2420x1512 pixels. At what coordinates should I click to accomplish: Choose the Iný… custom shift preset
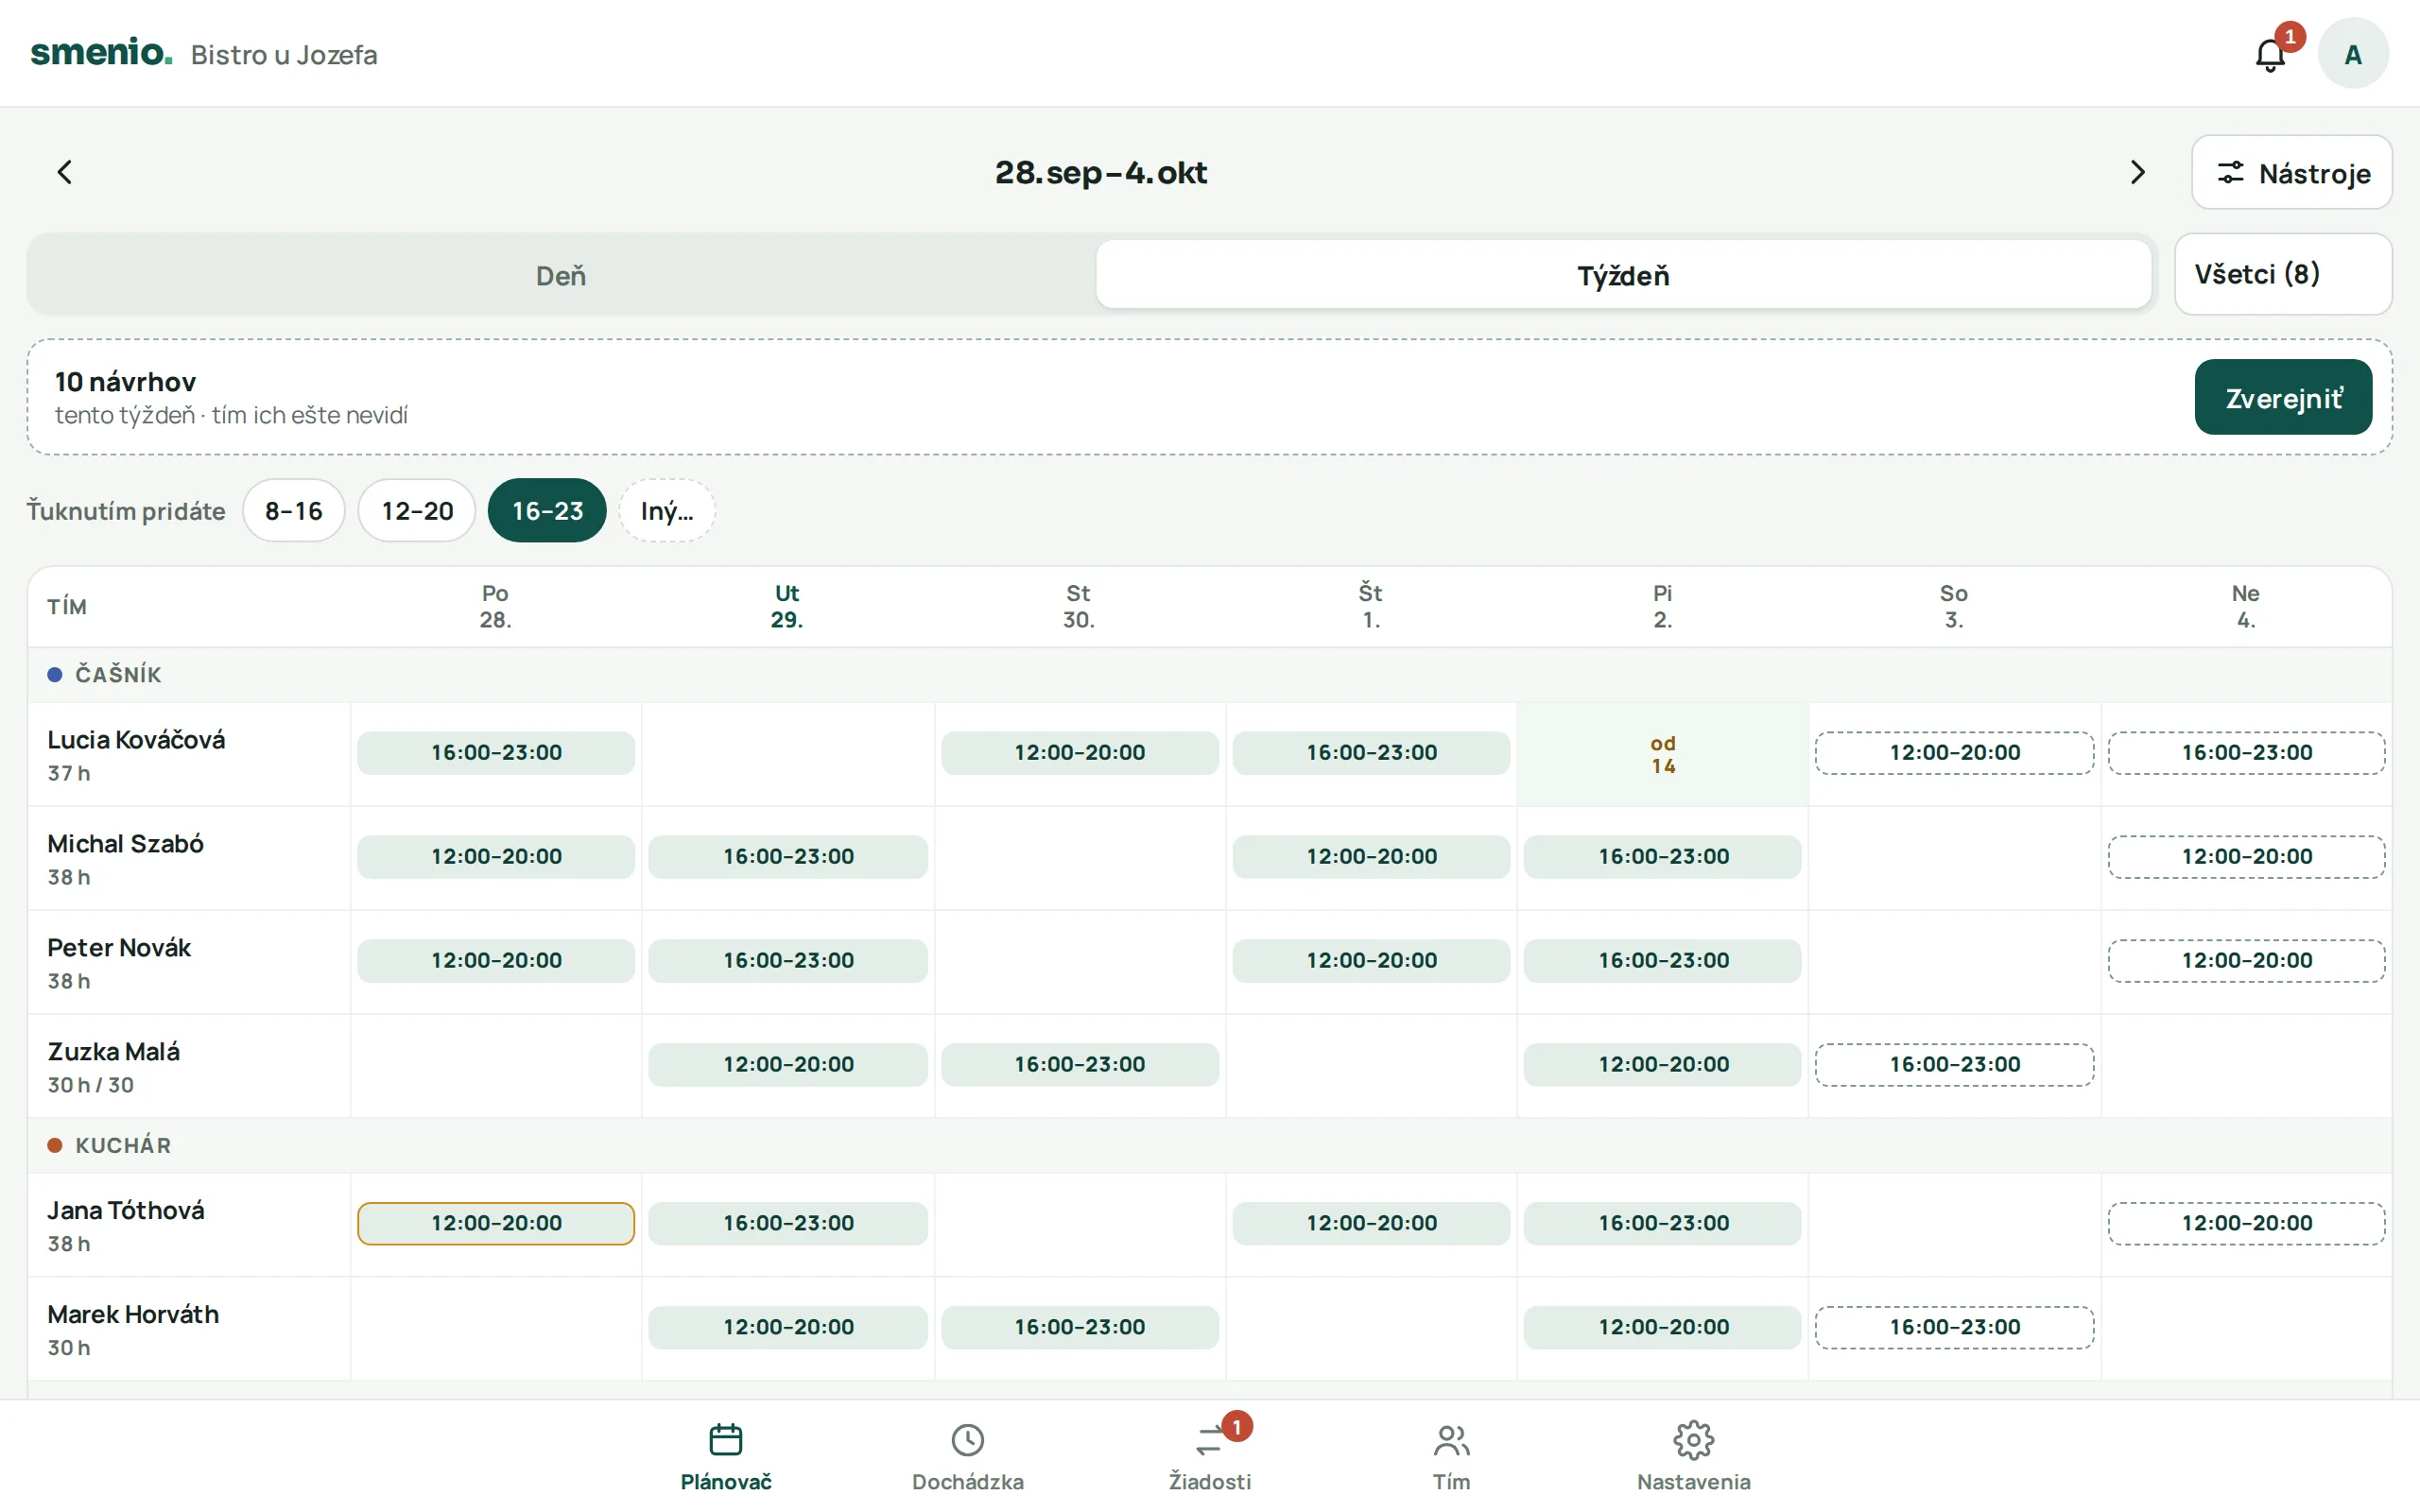click(667, 511)
